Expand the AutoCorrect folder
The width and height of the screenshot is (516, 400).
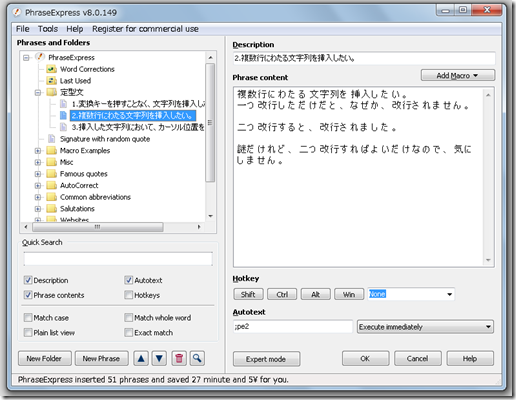(x=38, y=186)
